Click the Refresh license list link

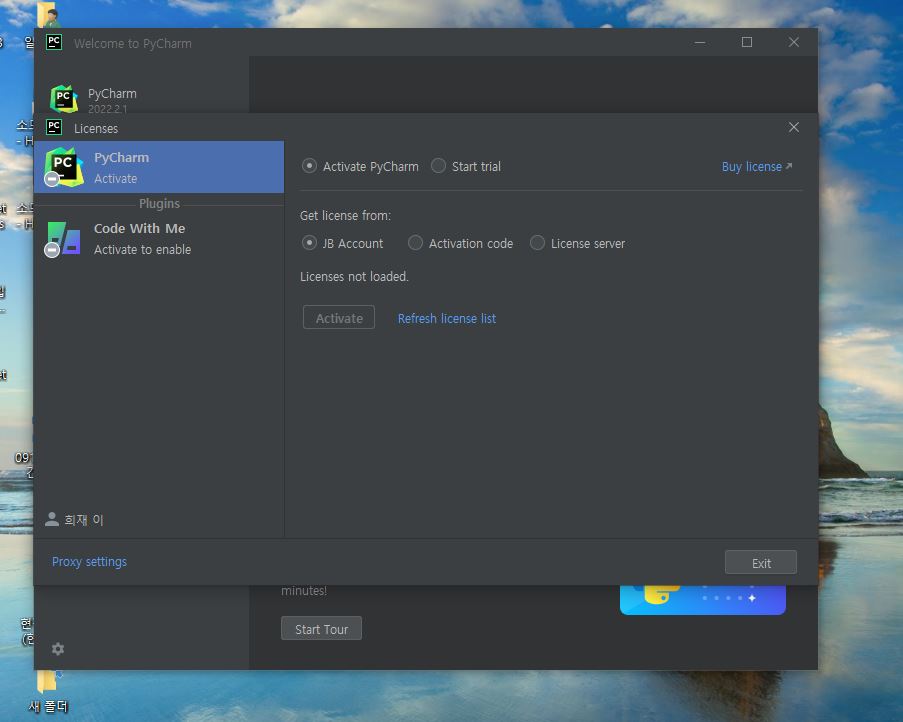click(x=446, y=318)
